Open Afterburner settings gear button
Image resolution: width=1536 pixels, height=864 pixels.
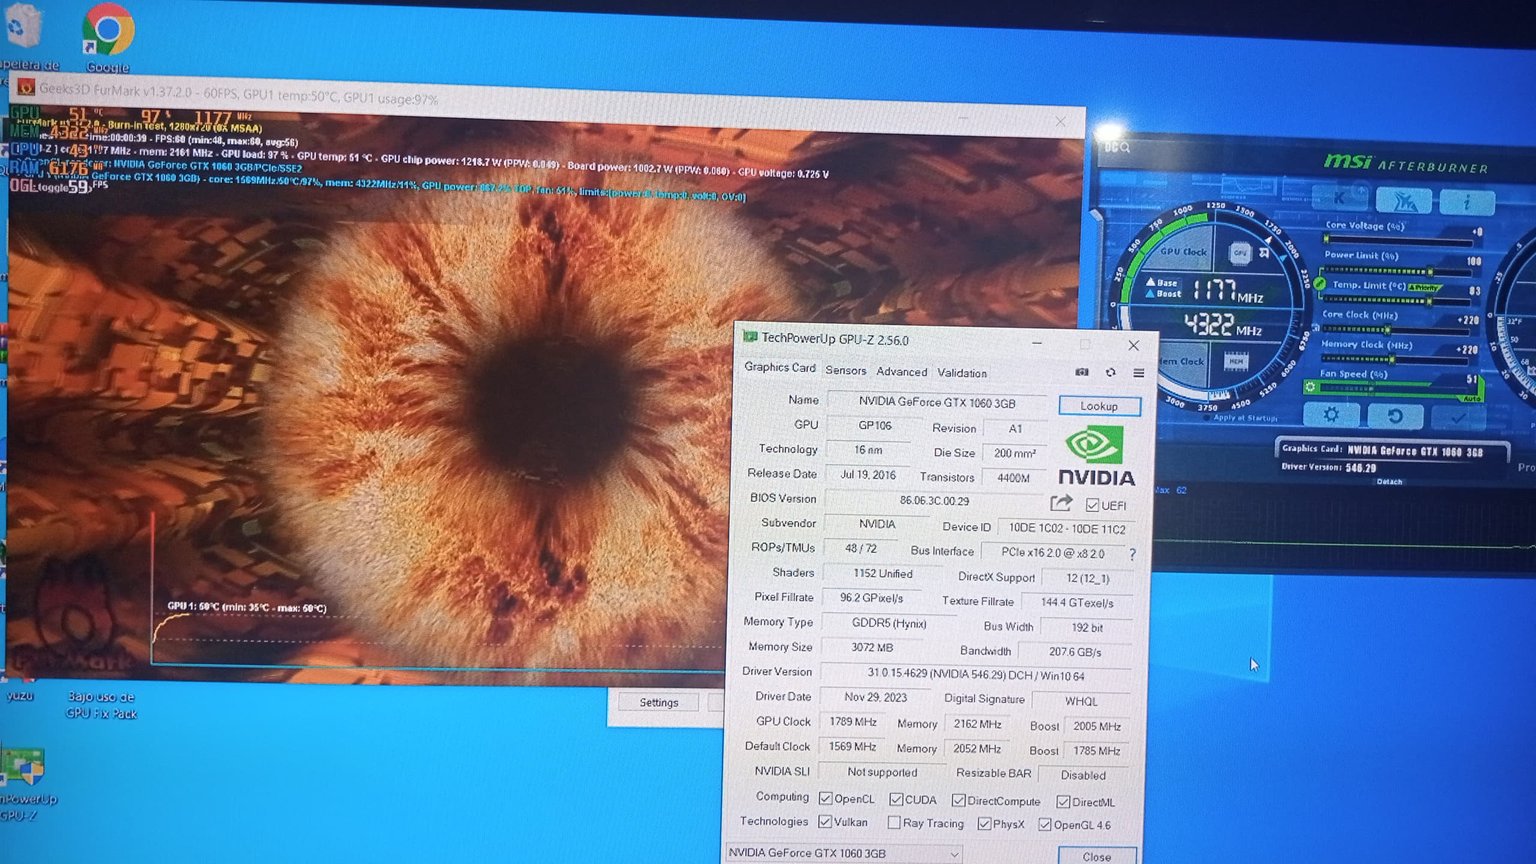(1331, 415)
